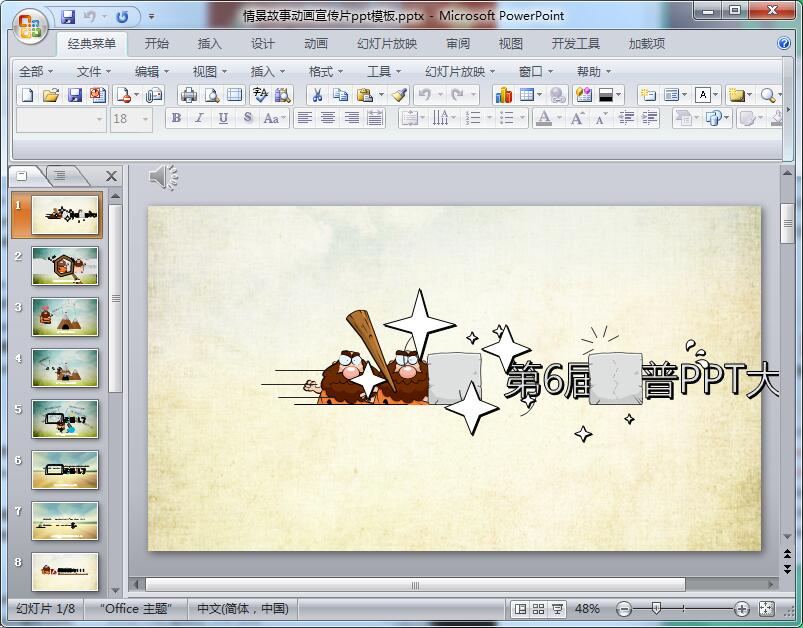Increase font size with large A icon

577,118
